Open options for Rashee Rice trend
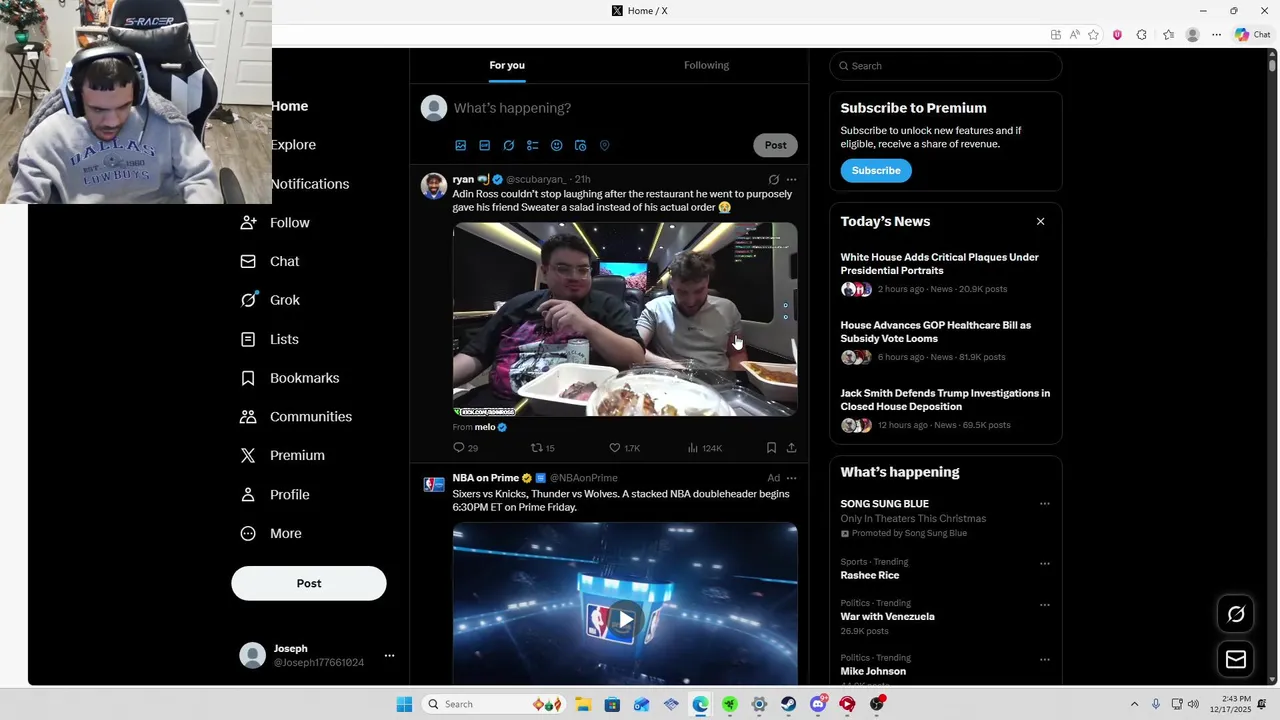The height and width of the screenshot is (720, 1280). point(1044,563)
